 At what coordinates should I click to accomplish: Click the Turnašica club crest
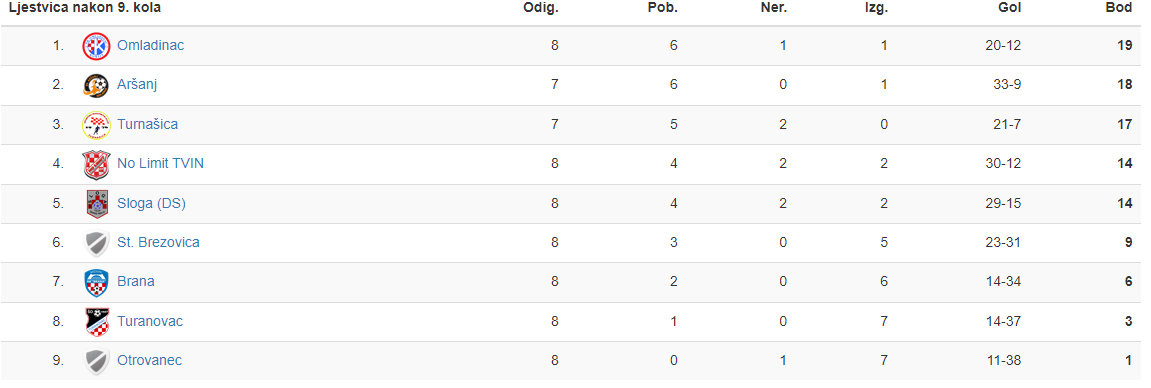coord(96,125)
